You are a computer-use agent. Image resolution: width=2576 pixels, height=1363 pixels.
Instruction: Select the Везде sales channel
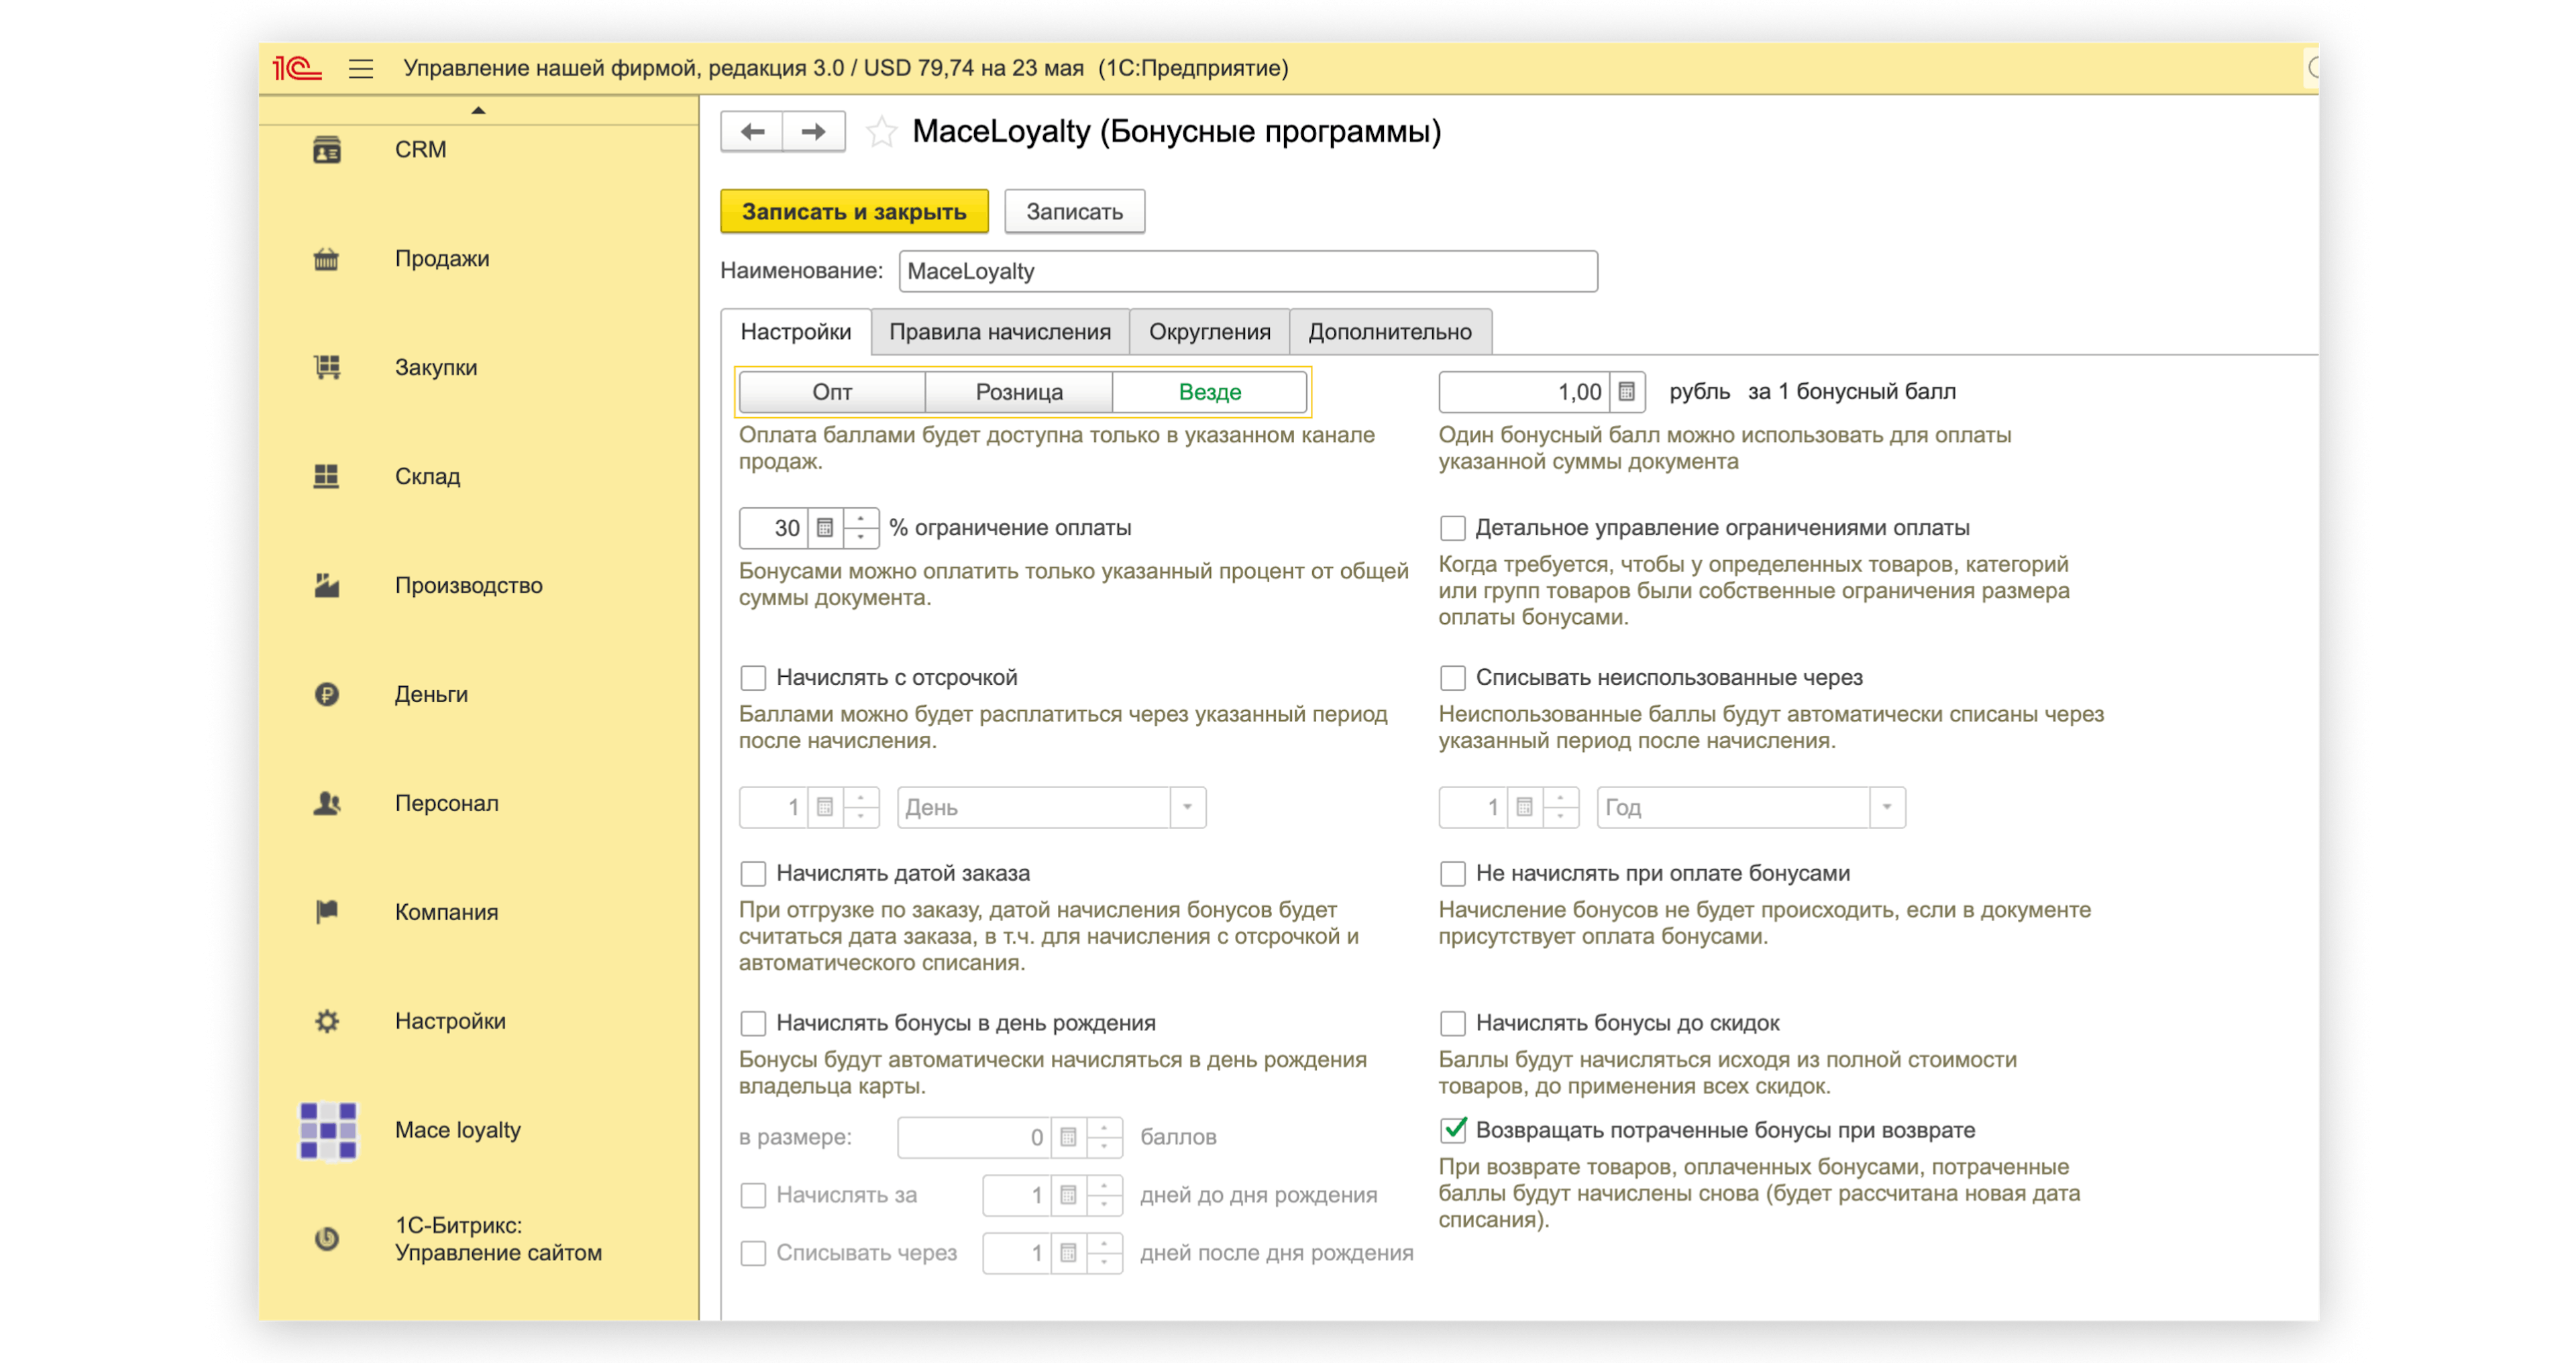[1210, 392]
